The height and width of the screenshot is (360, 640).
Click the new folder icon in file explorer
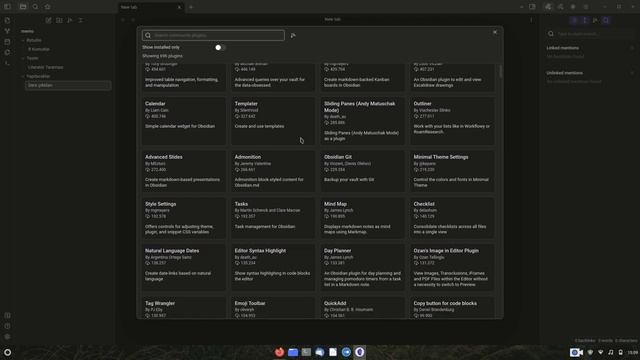tap(59, 20)
